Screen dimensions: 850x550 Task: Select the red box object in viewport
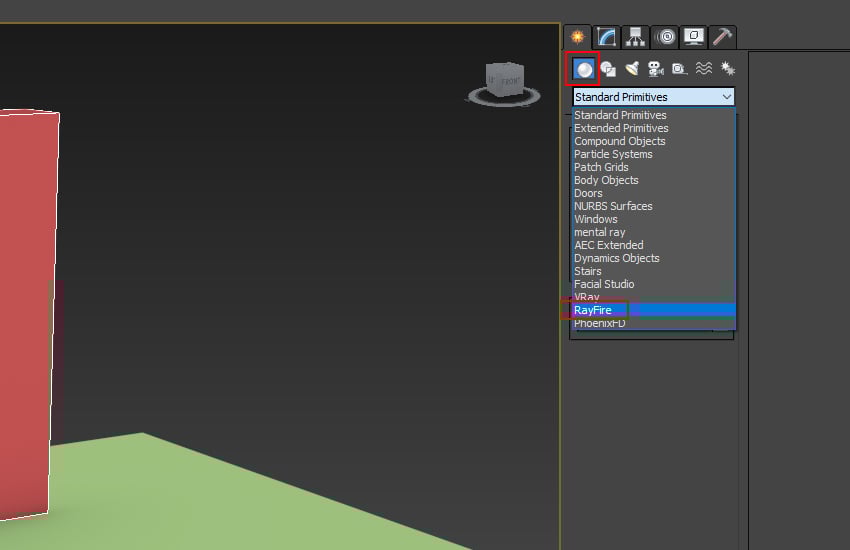pyautogui.click(x=27, y=314)
